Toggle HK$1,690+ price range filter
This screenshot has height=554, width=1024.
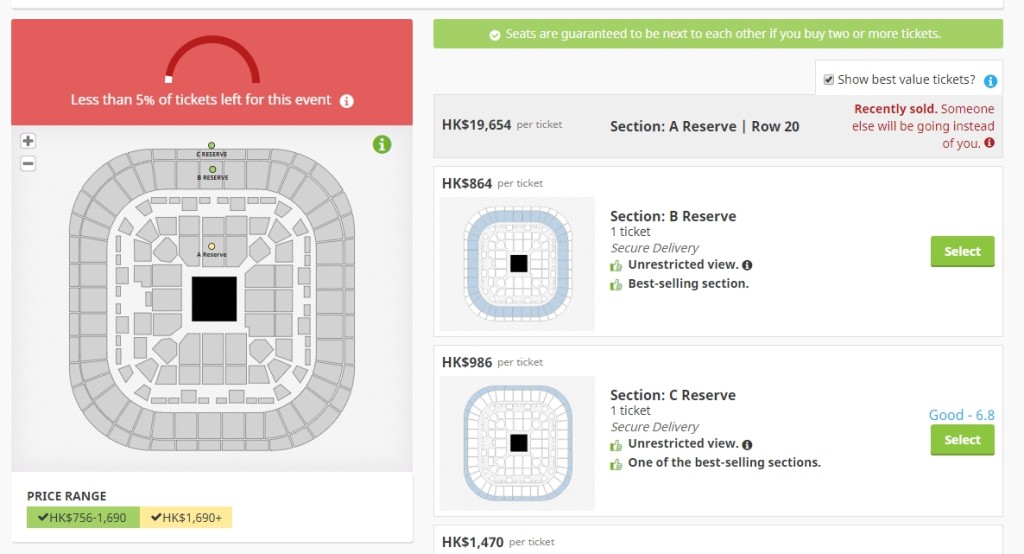pyautogui.click(x=186, y=517)
